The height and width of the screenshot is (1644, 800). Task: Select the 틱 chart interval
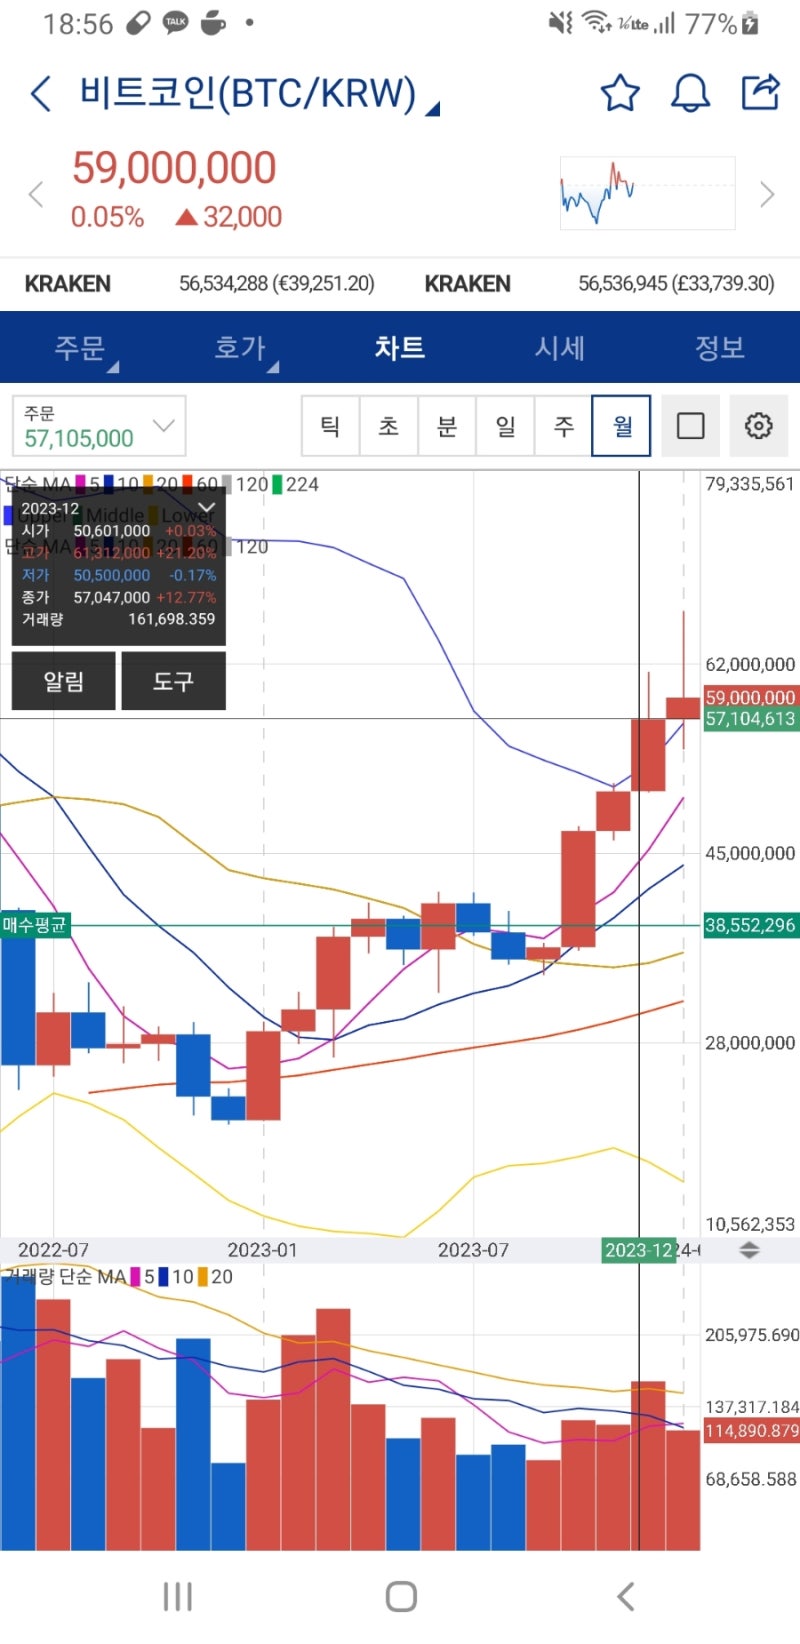pos(330,426)
